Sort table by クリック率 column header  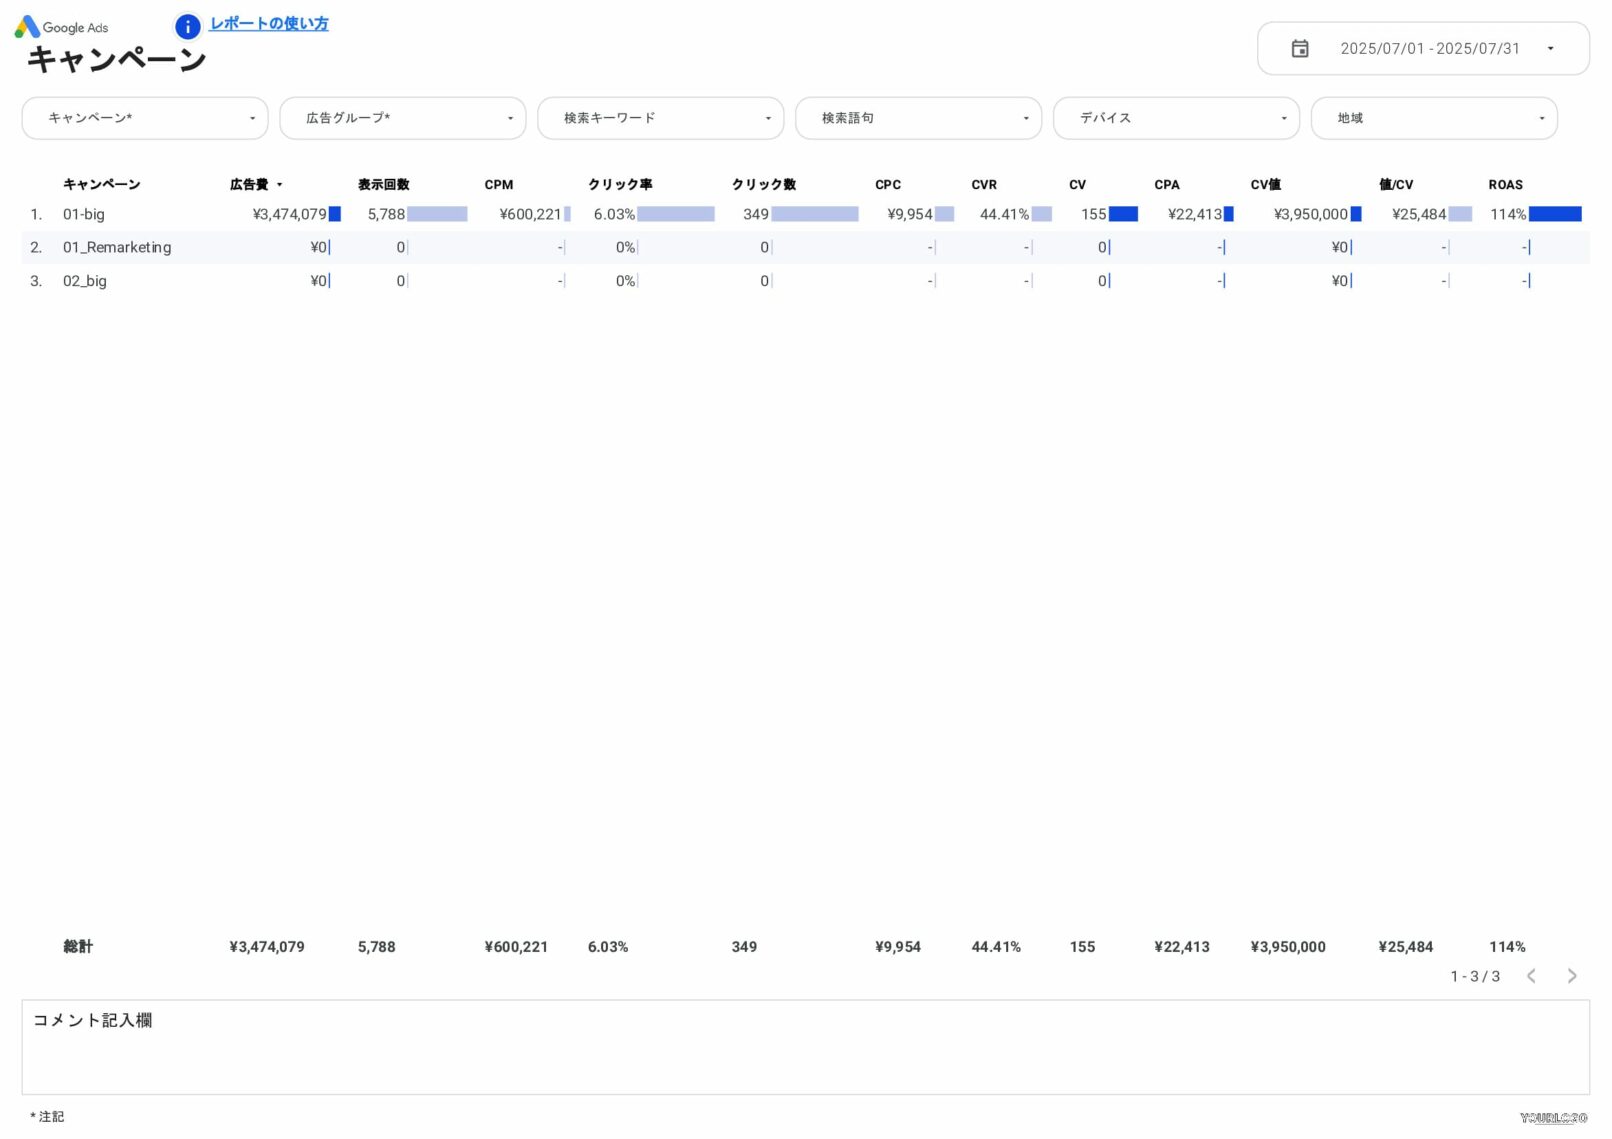pos(620,185)
